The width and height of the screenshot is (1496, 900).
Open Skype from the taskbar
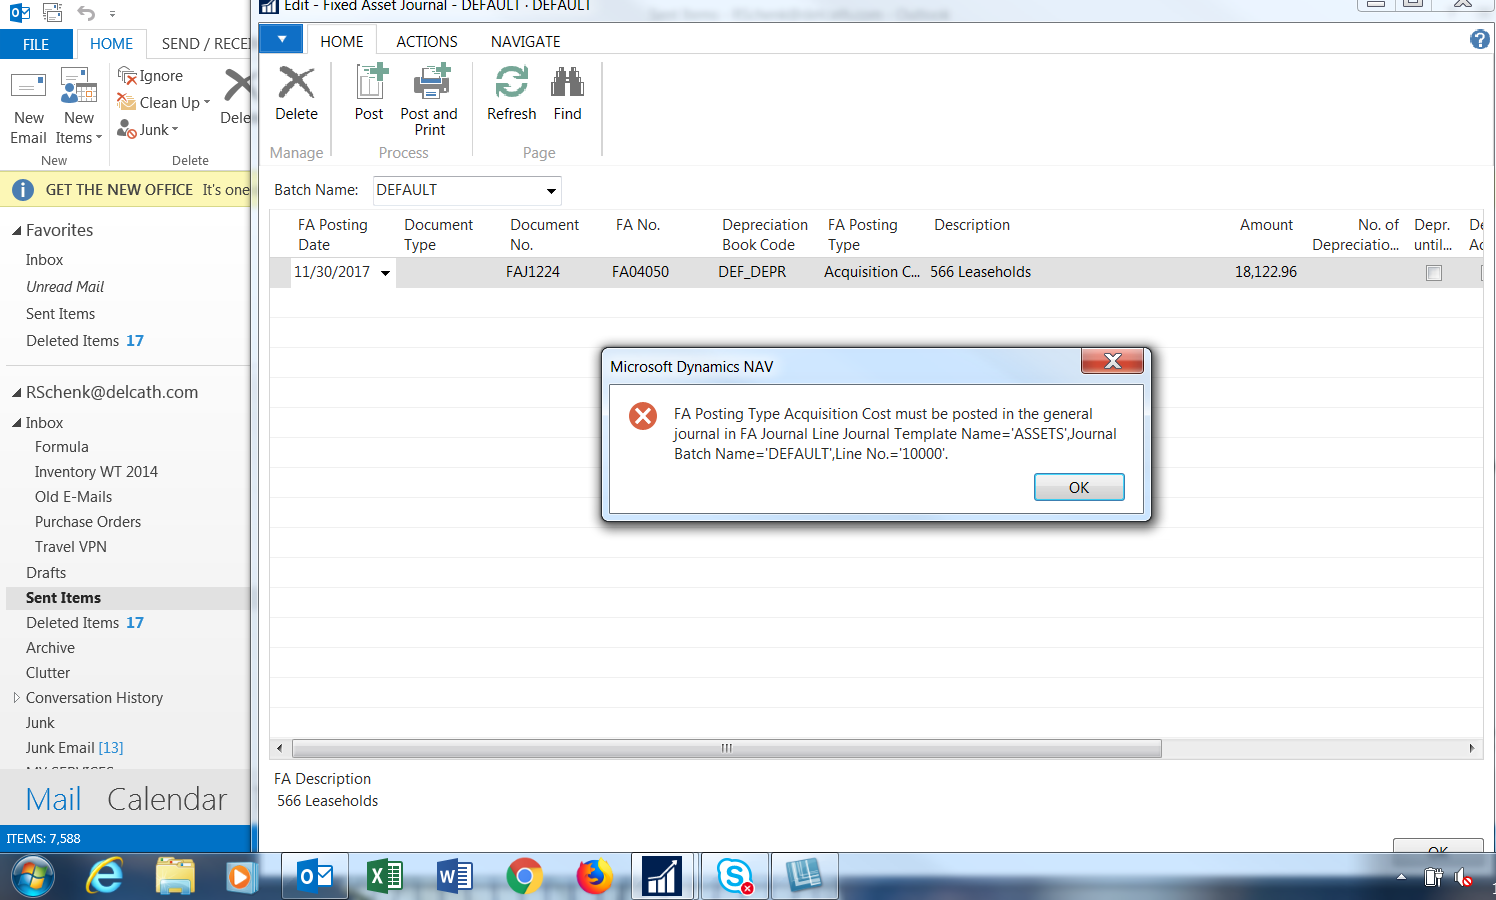(x=735, y=877)
